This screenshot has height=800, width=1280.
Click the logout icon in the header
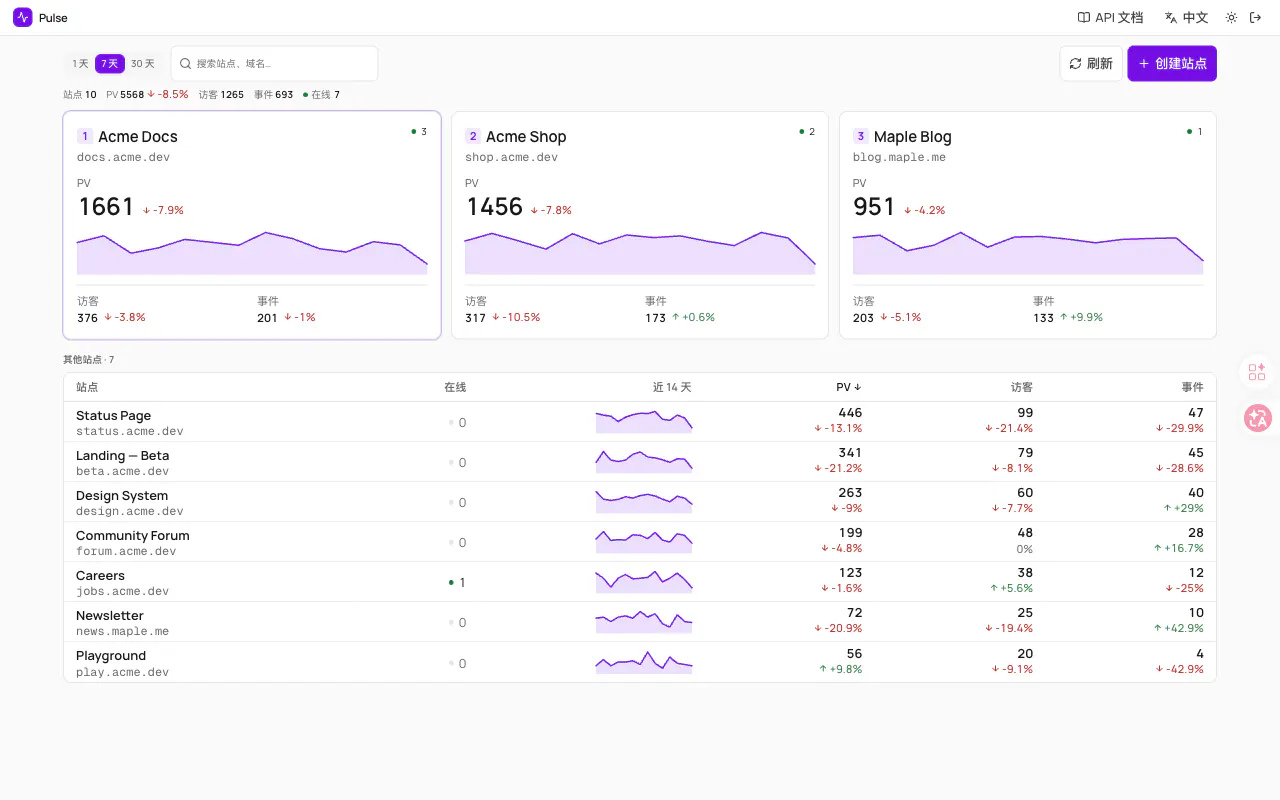[x=1256, y=18]
